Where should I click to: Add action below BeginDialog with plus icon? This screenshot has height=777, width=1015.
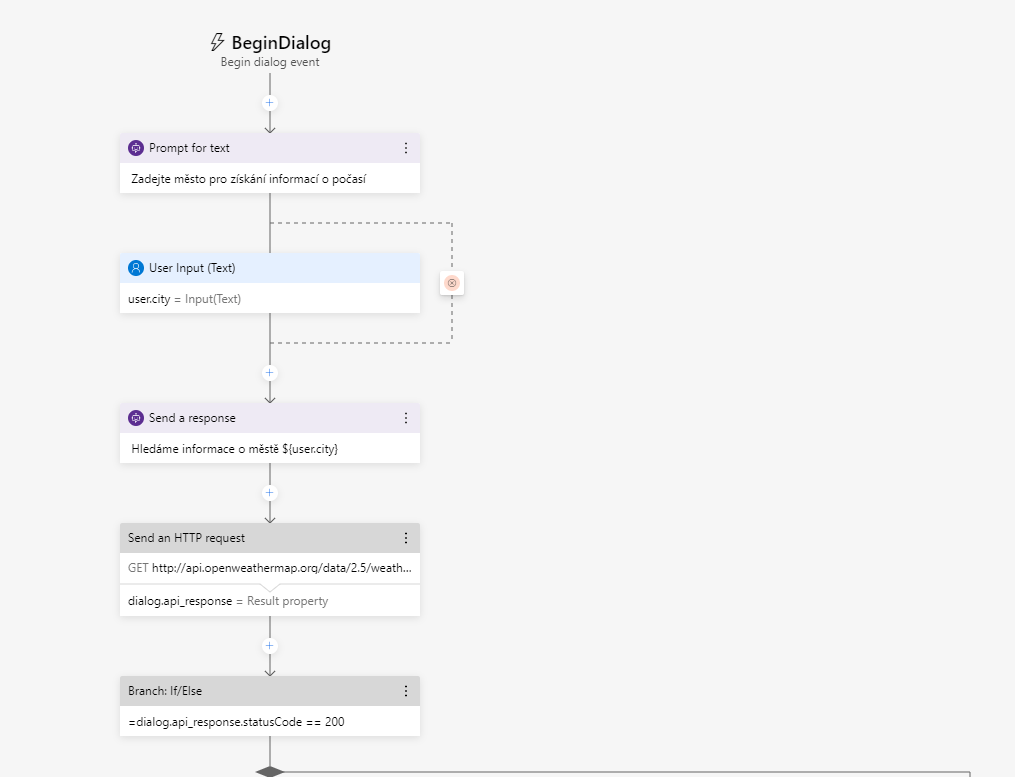pos(269,103)
